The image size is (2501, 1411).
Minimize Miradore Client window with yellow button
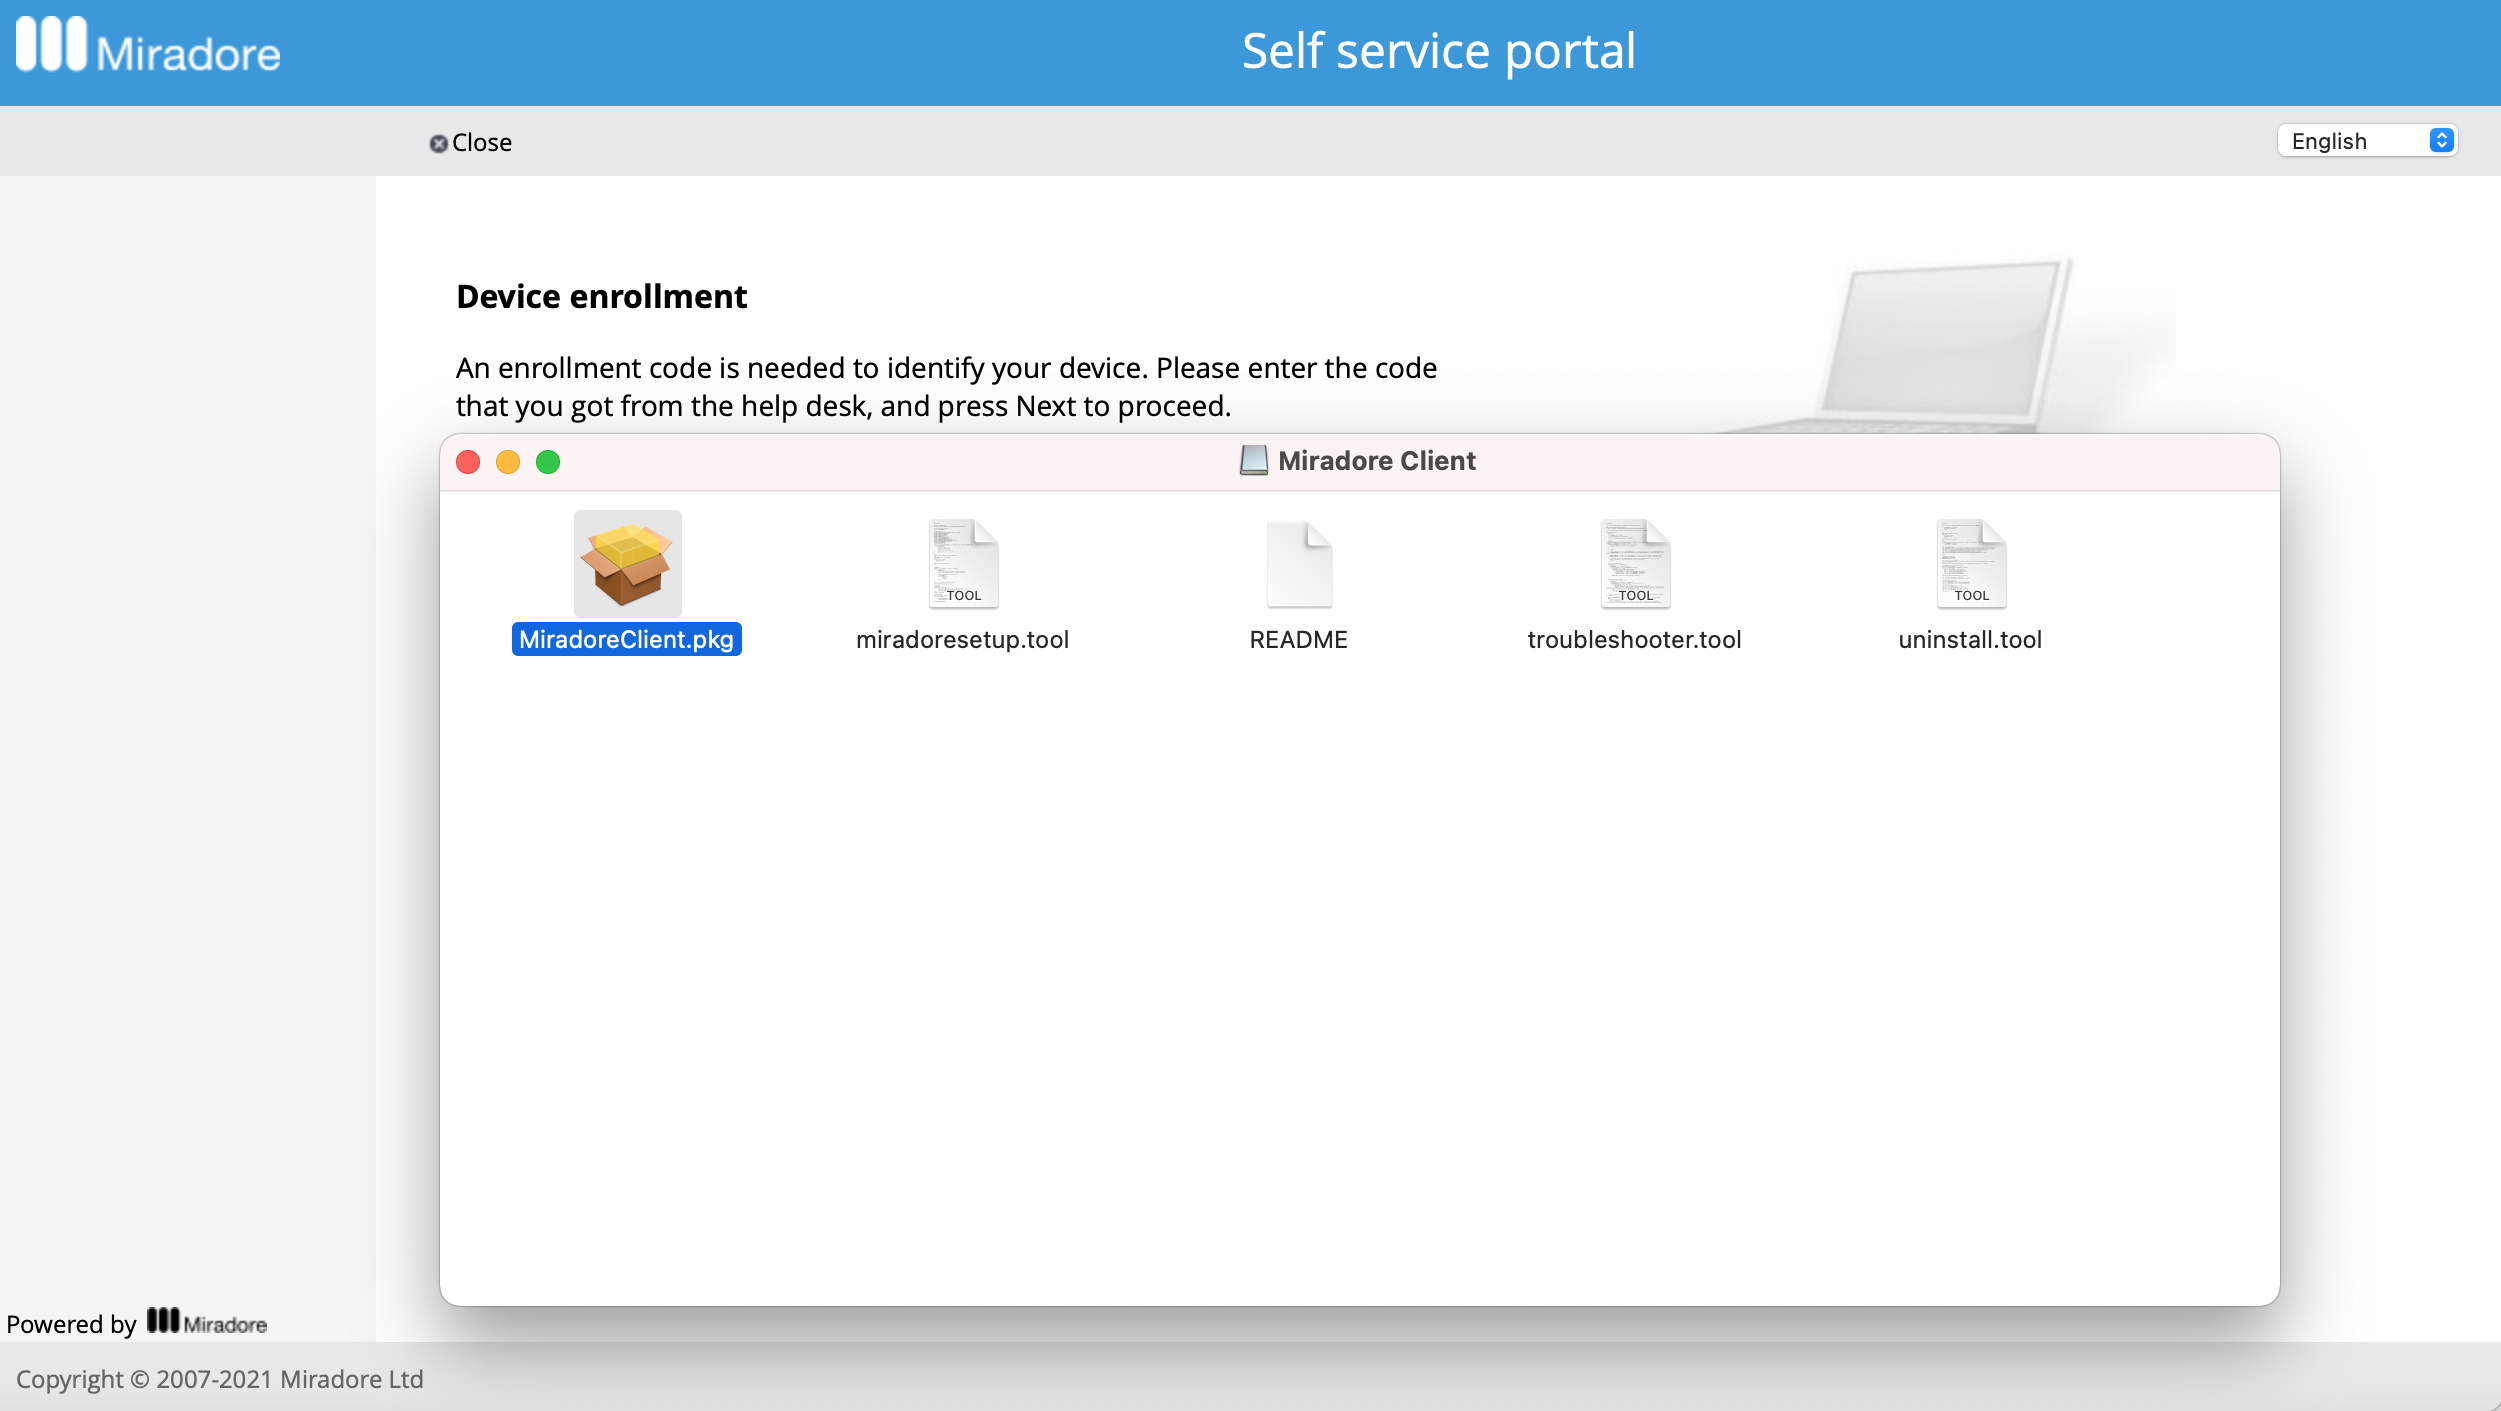pos(508,462)
